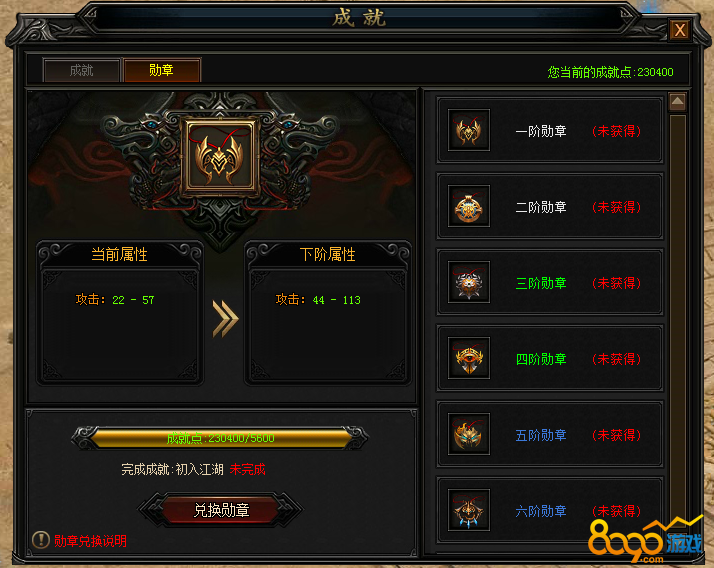The width and height of the screenshot is (714, 568).
Task: Select the 勋章 tab
Action: (162, 70)
